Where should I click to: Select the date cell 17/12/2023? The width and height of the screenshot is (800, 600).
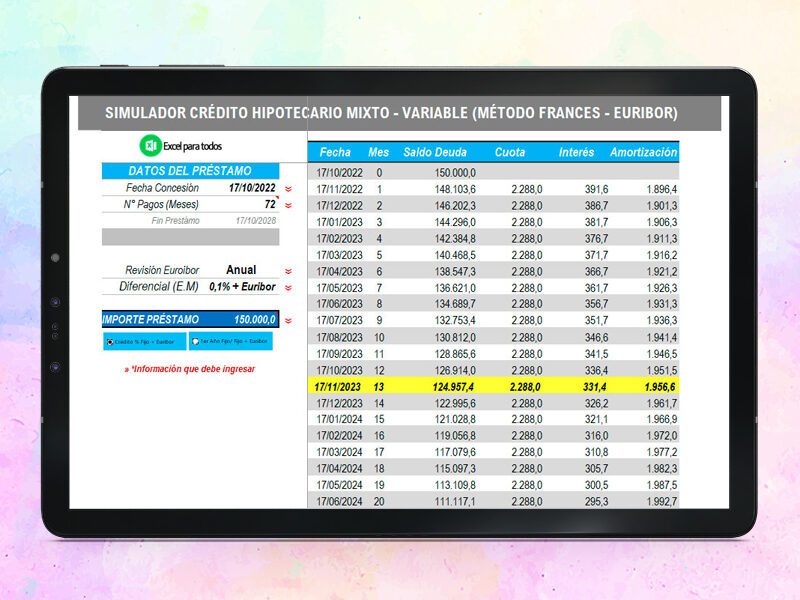click(339, 403)
